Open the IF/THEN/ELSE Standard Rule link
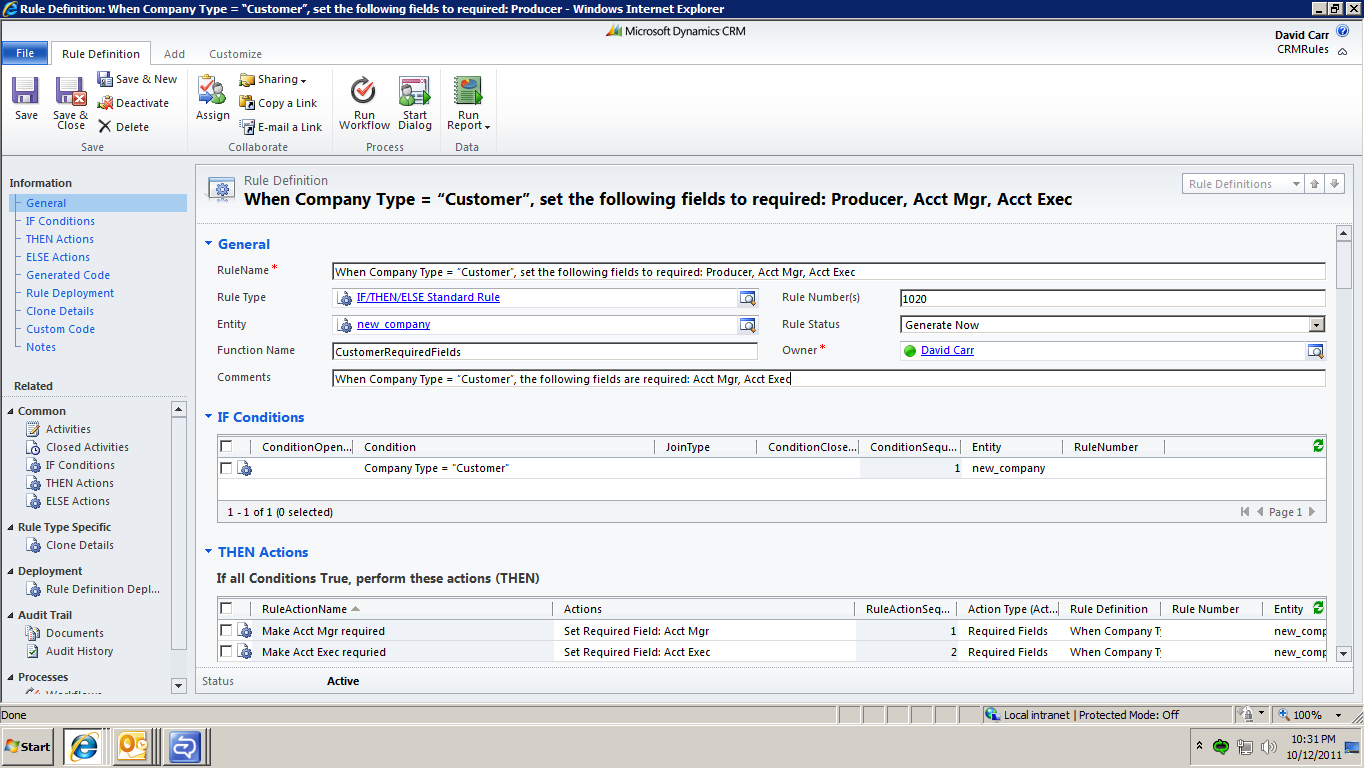This screenshot has width=1364, height=768. pos(428,297)
